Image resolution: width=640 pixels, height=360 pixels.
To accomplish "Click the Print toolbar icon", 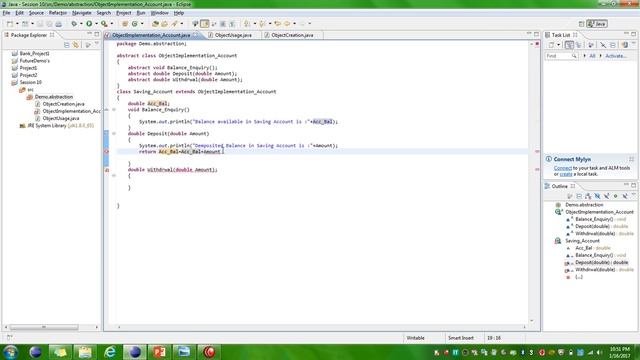I will 58,24.
